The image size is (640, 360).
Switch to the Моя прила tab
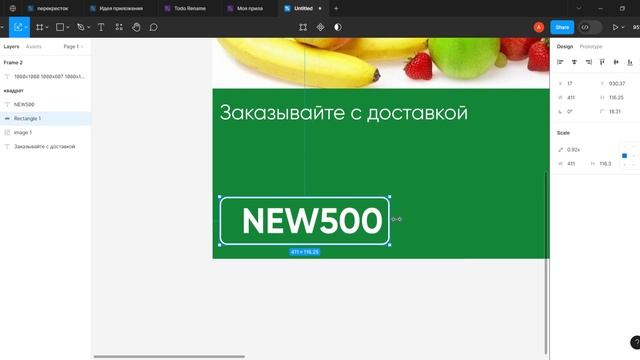250,8
